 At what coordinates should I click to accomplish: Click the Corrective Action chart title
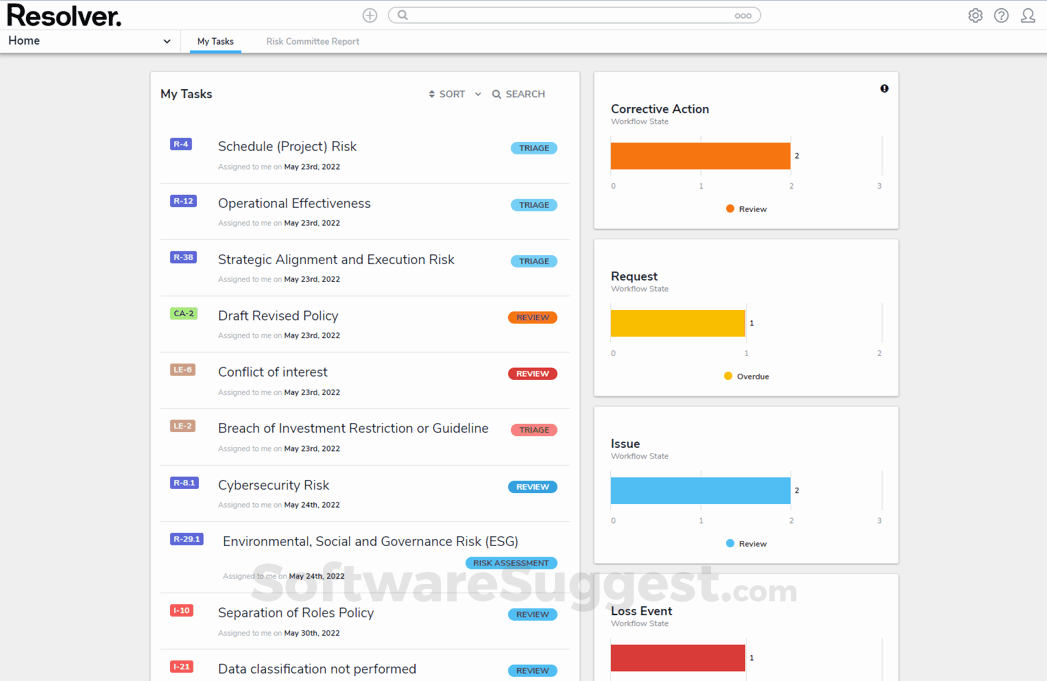pos(660,109)
